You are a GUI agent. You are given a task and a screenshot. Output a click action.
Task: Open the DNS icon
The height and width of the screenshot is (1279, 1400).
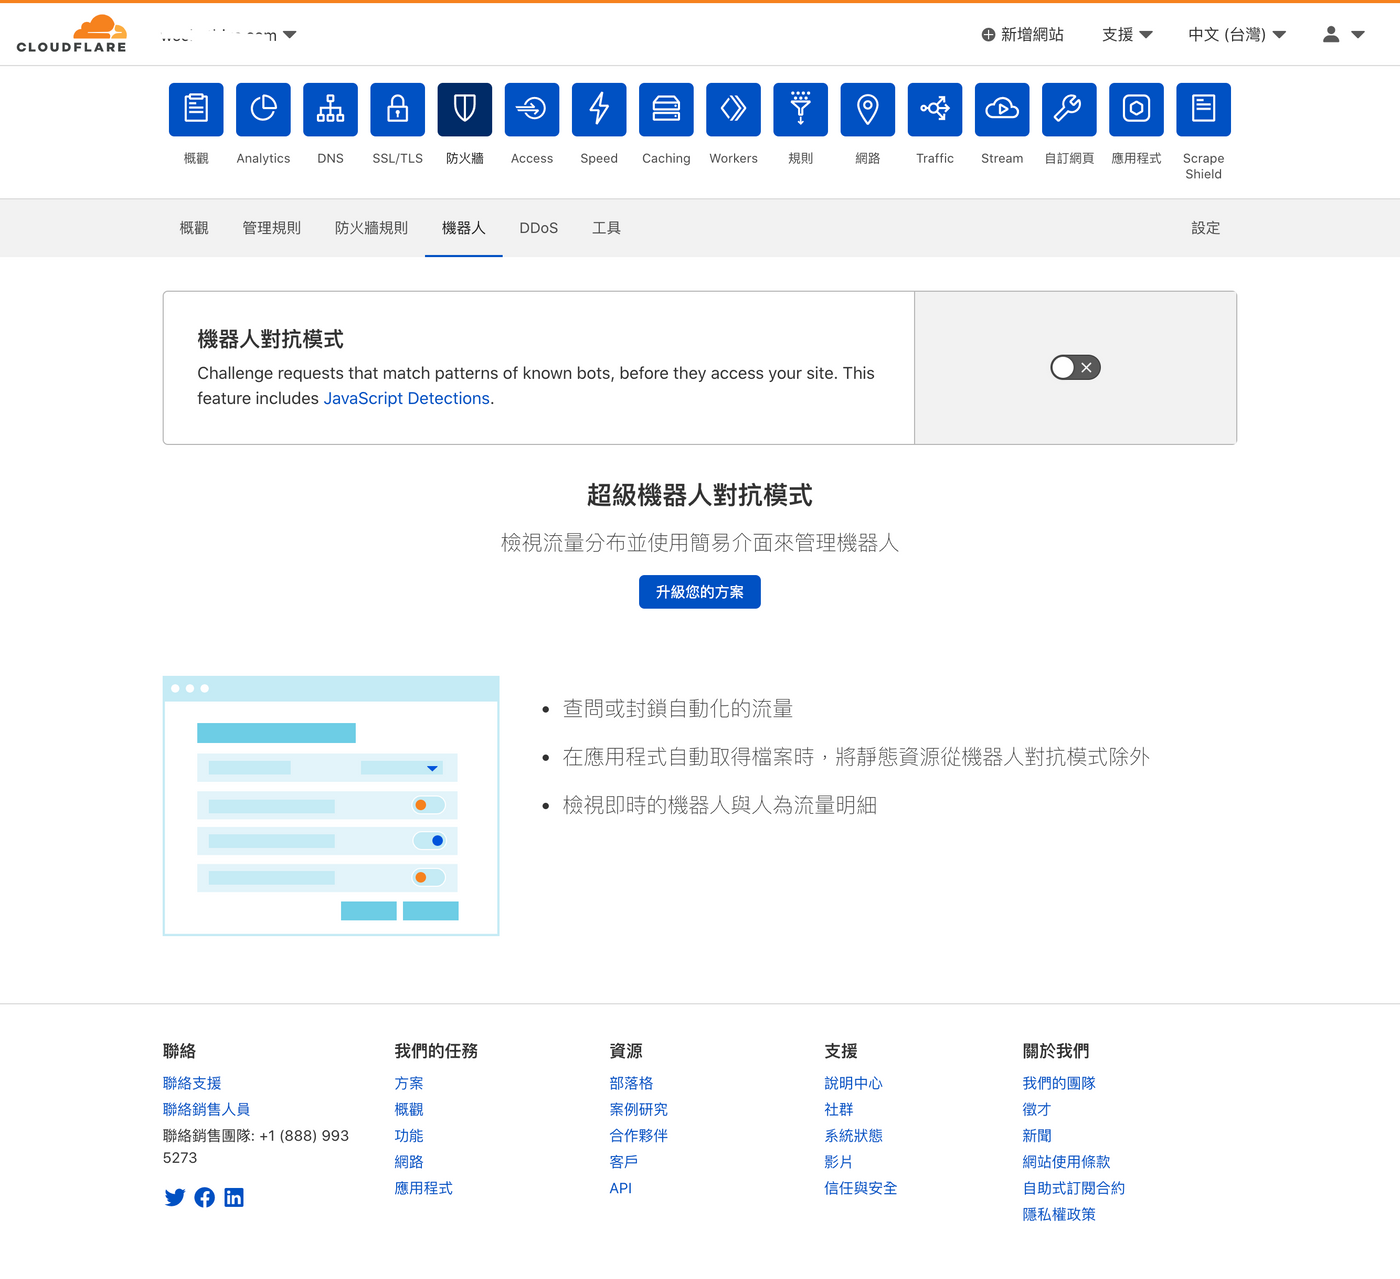click(x=330, y=109)
